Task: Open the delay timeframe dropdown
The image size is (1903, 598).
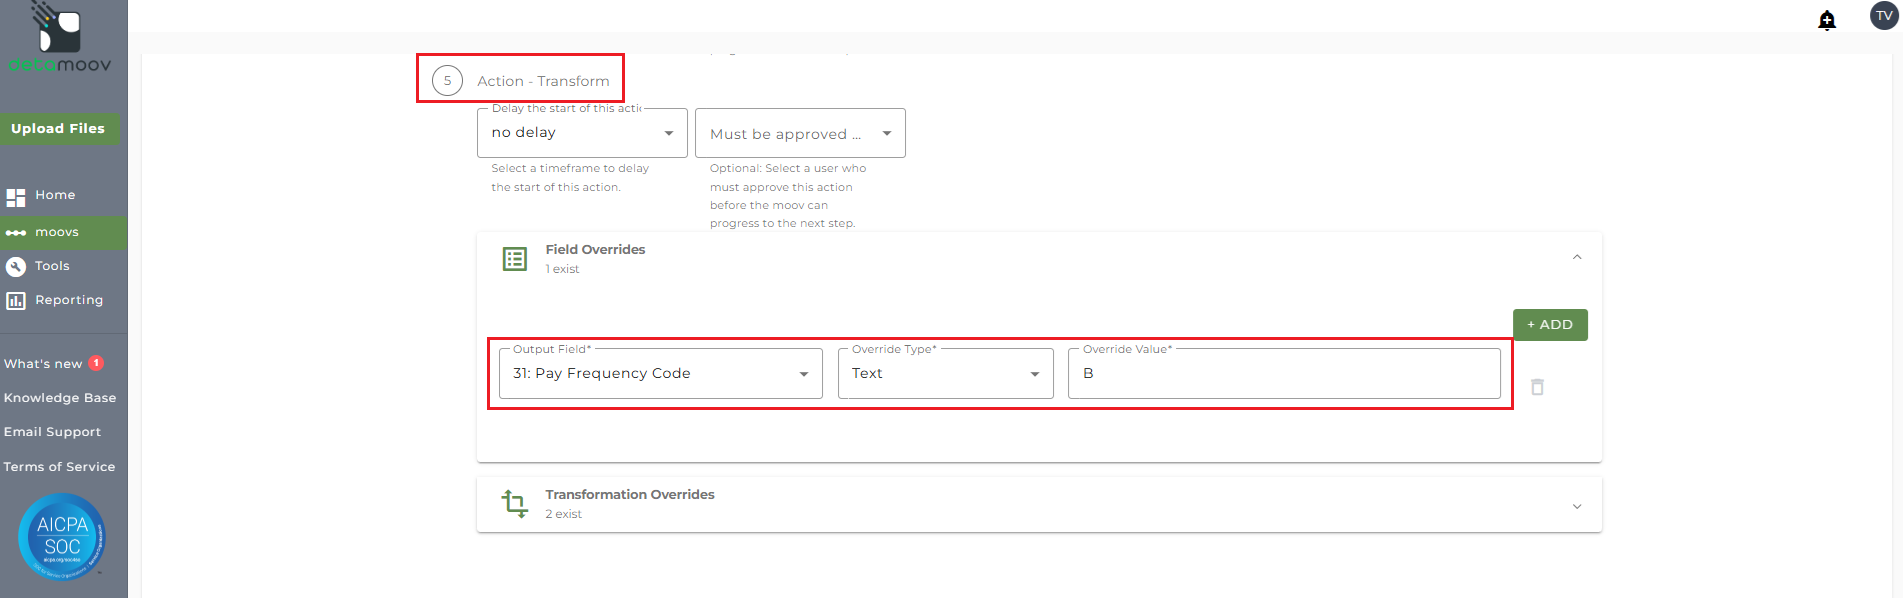Action: tap(582, 133)
